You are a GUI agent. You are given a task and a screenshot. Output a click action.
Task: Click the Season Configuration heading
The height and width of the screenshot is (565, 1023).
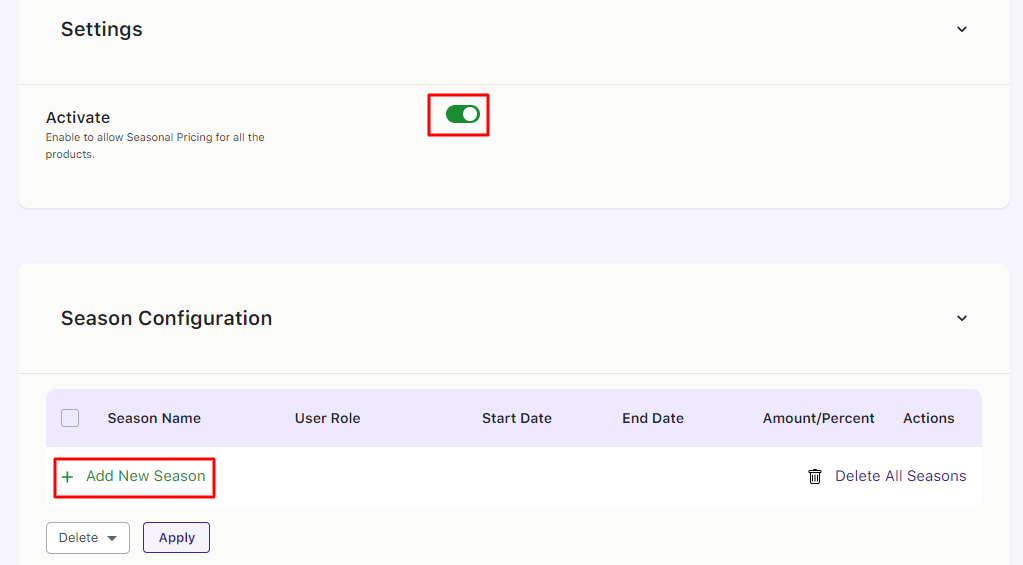pos(166,318)
